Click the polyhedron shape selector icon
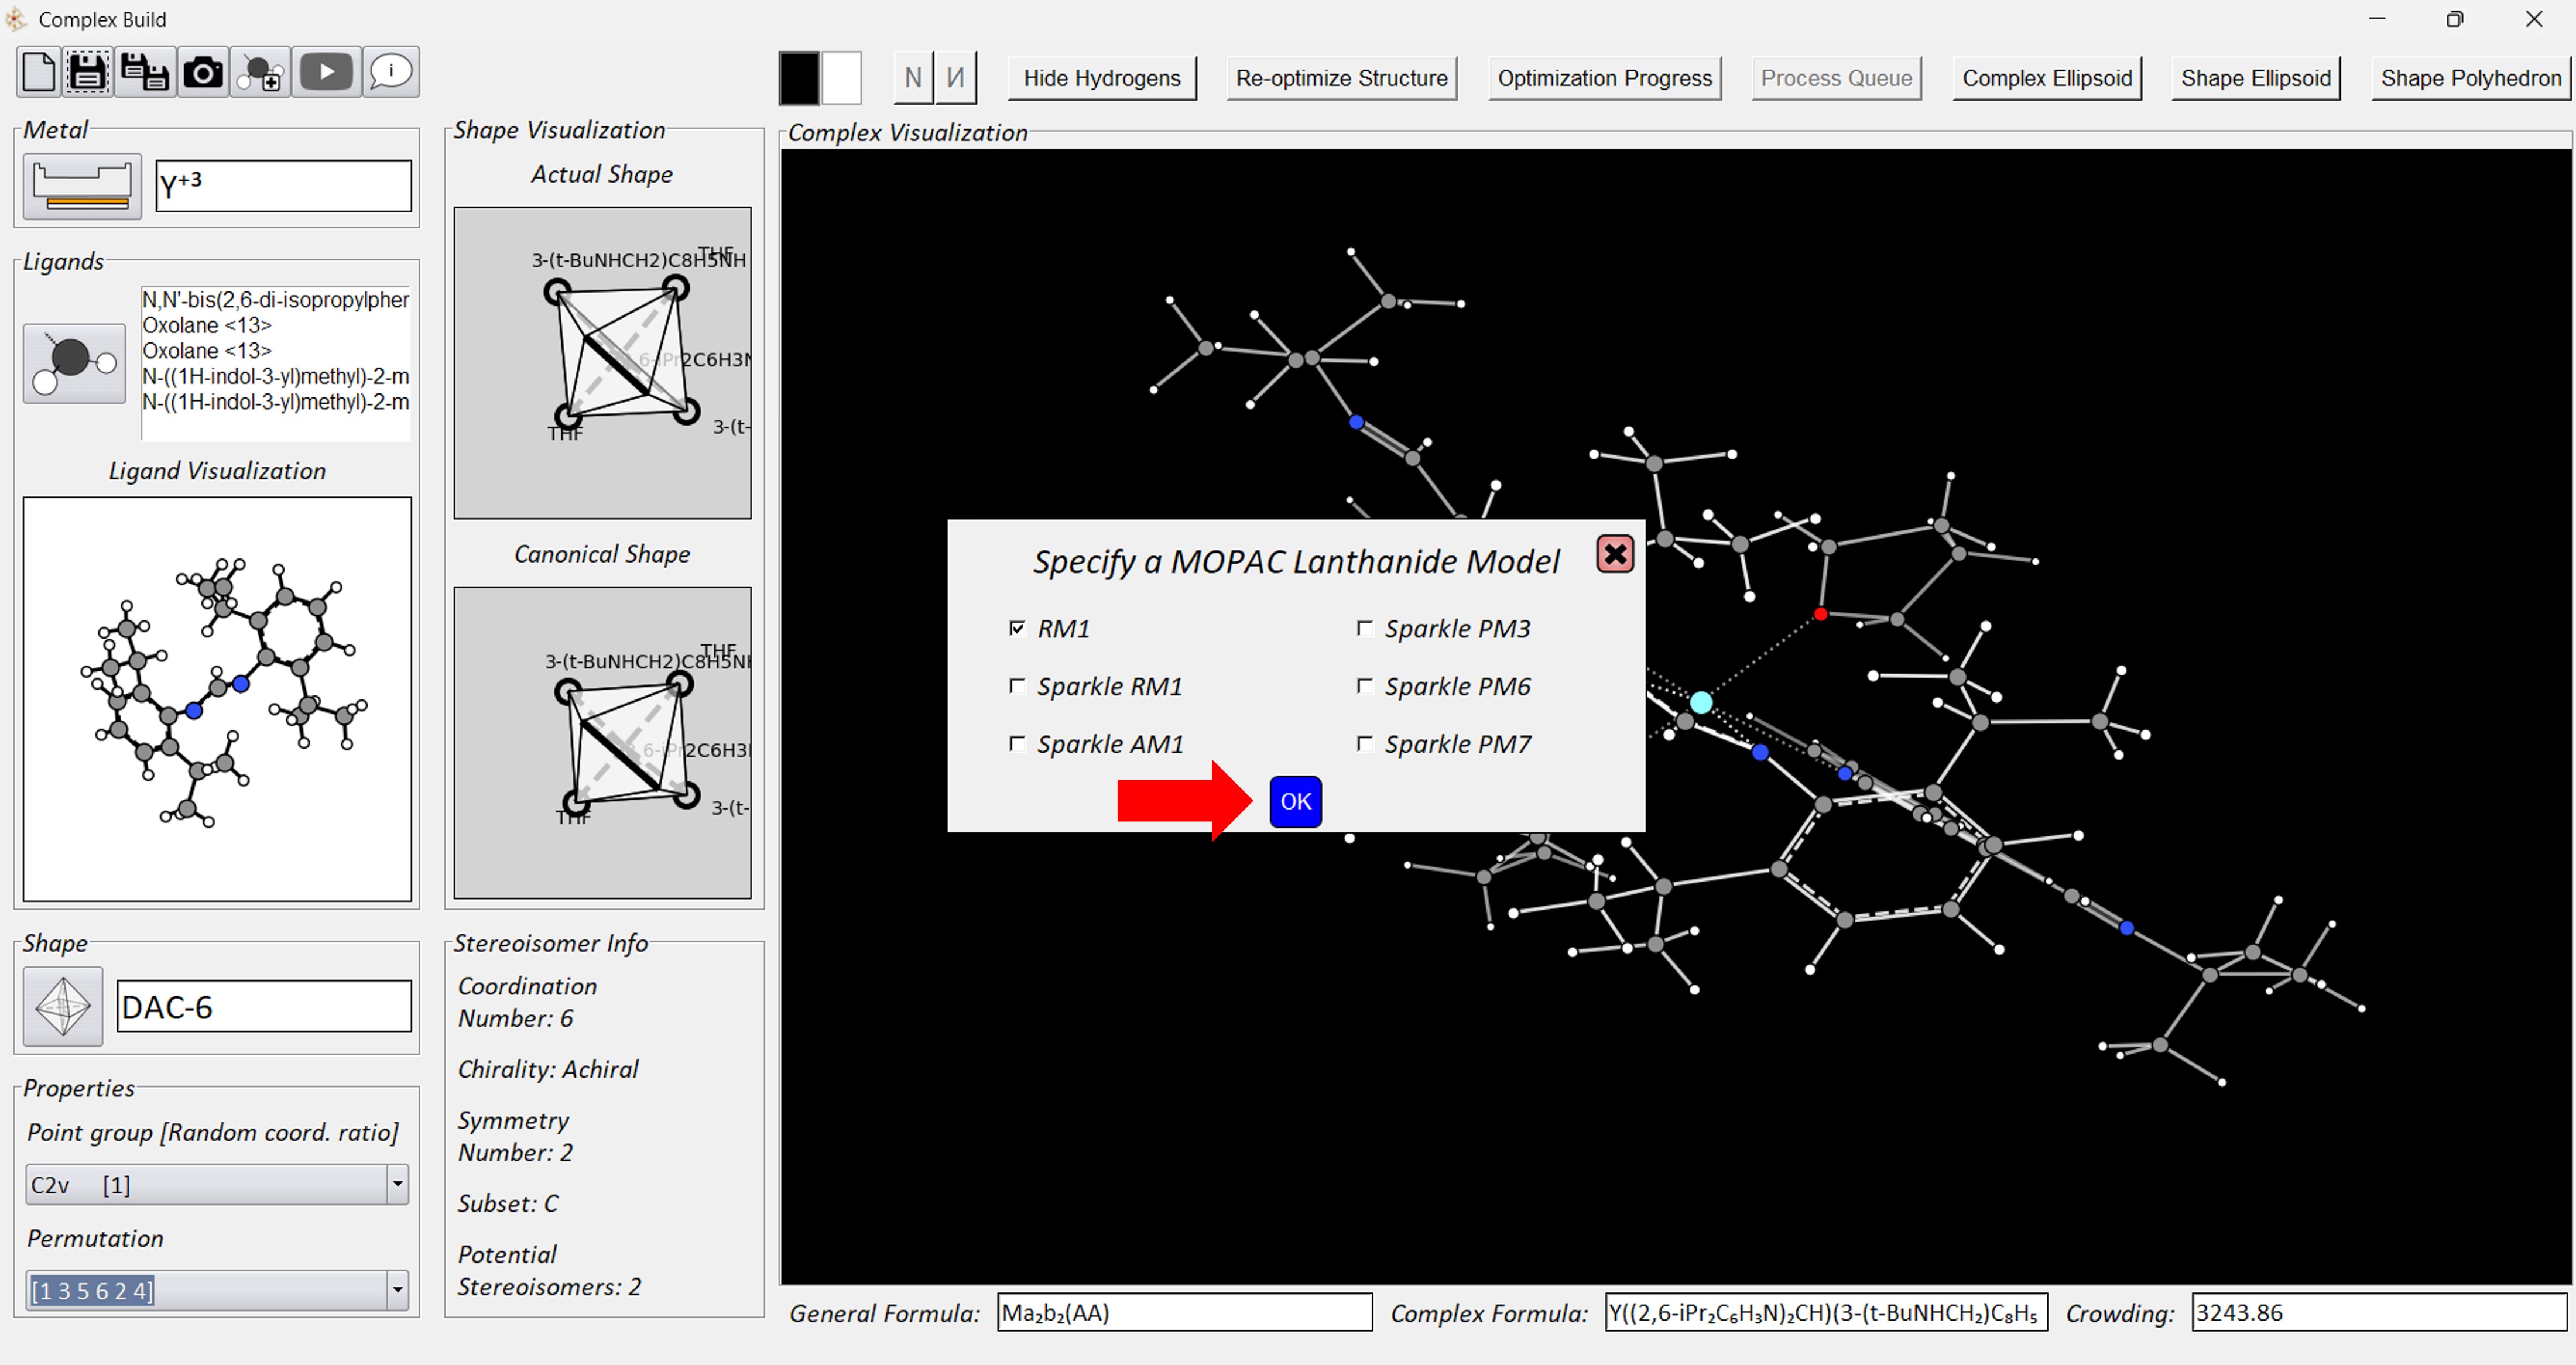Image resolution: width=2576 pixels, height=1365 pixels. pyautogui.click(x=63, y=1006)
